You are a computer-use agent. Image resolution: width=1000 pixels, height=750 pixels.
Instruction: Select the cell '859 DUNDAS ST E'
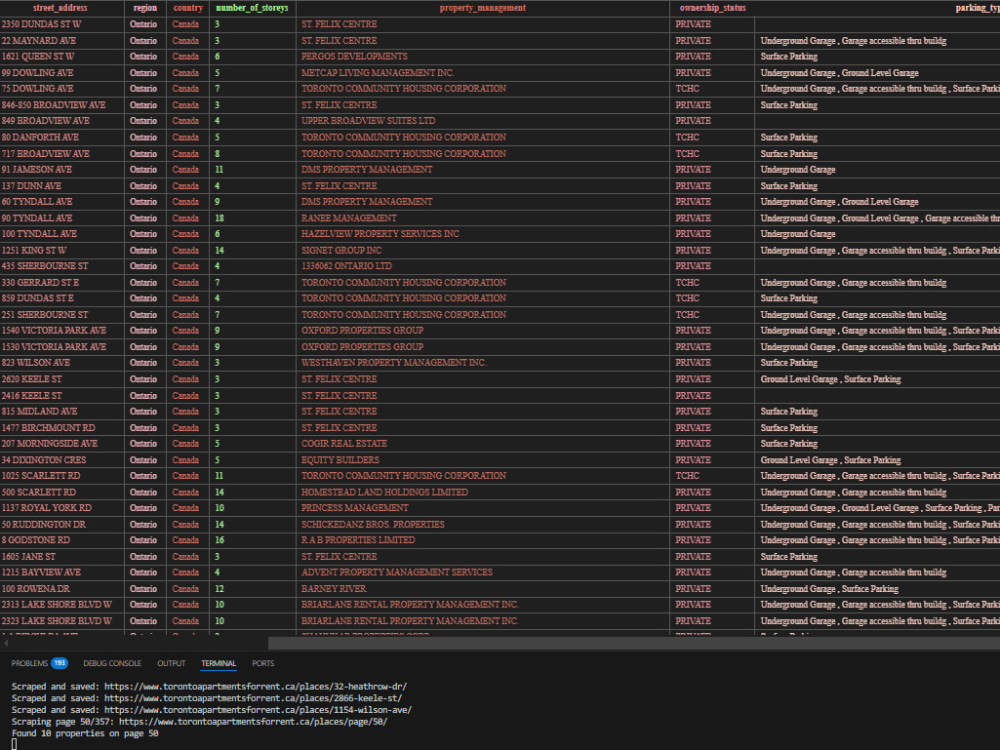point(62,298)
